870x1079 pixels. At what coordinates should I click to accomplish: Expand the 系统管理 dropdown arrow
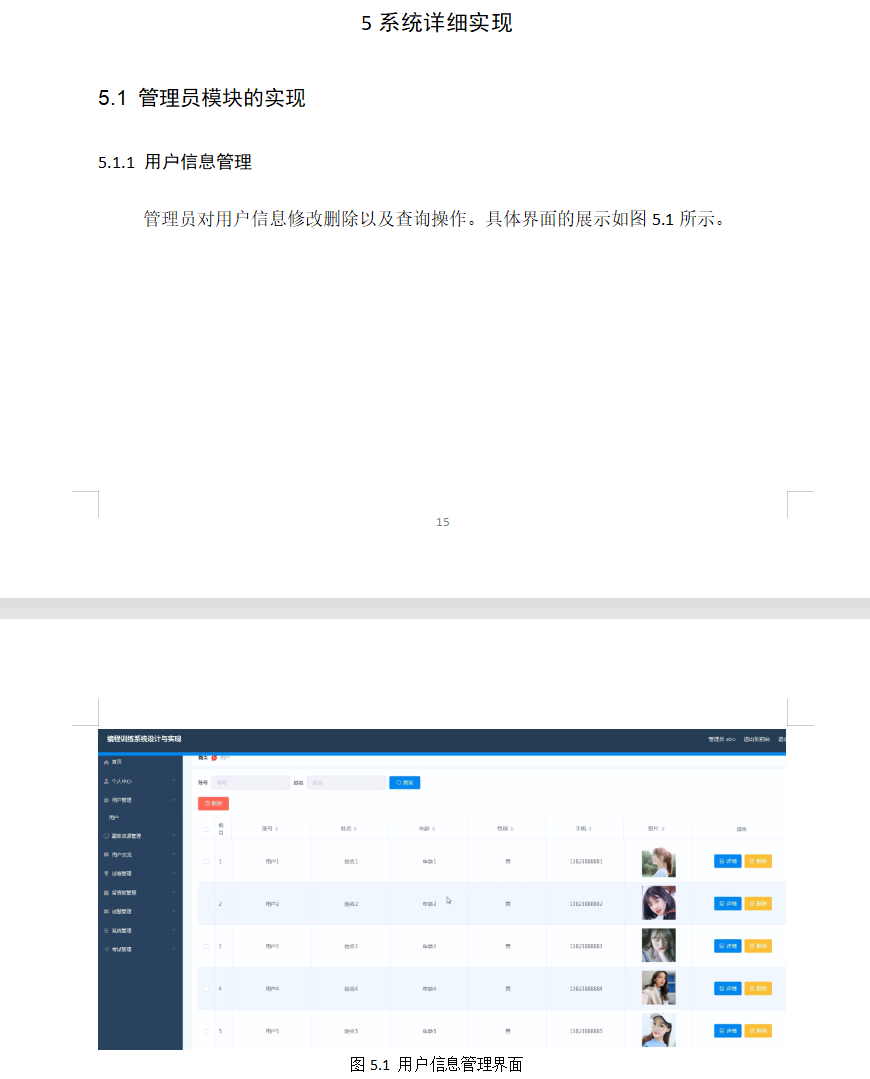[173, 929]
